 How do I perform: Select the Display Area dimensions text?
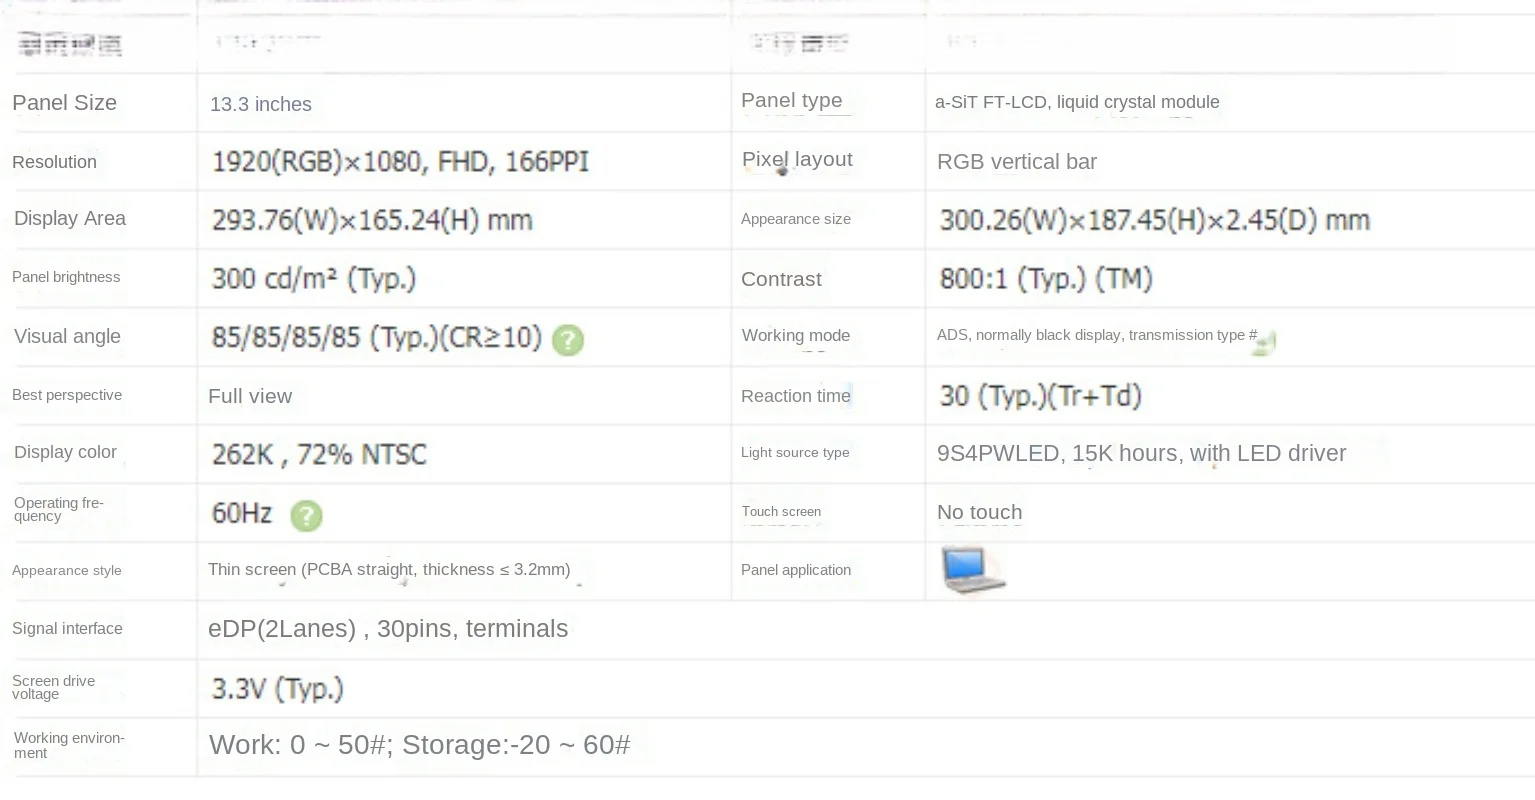[371, 220]
